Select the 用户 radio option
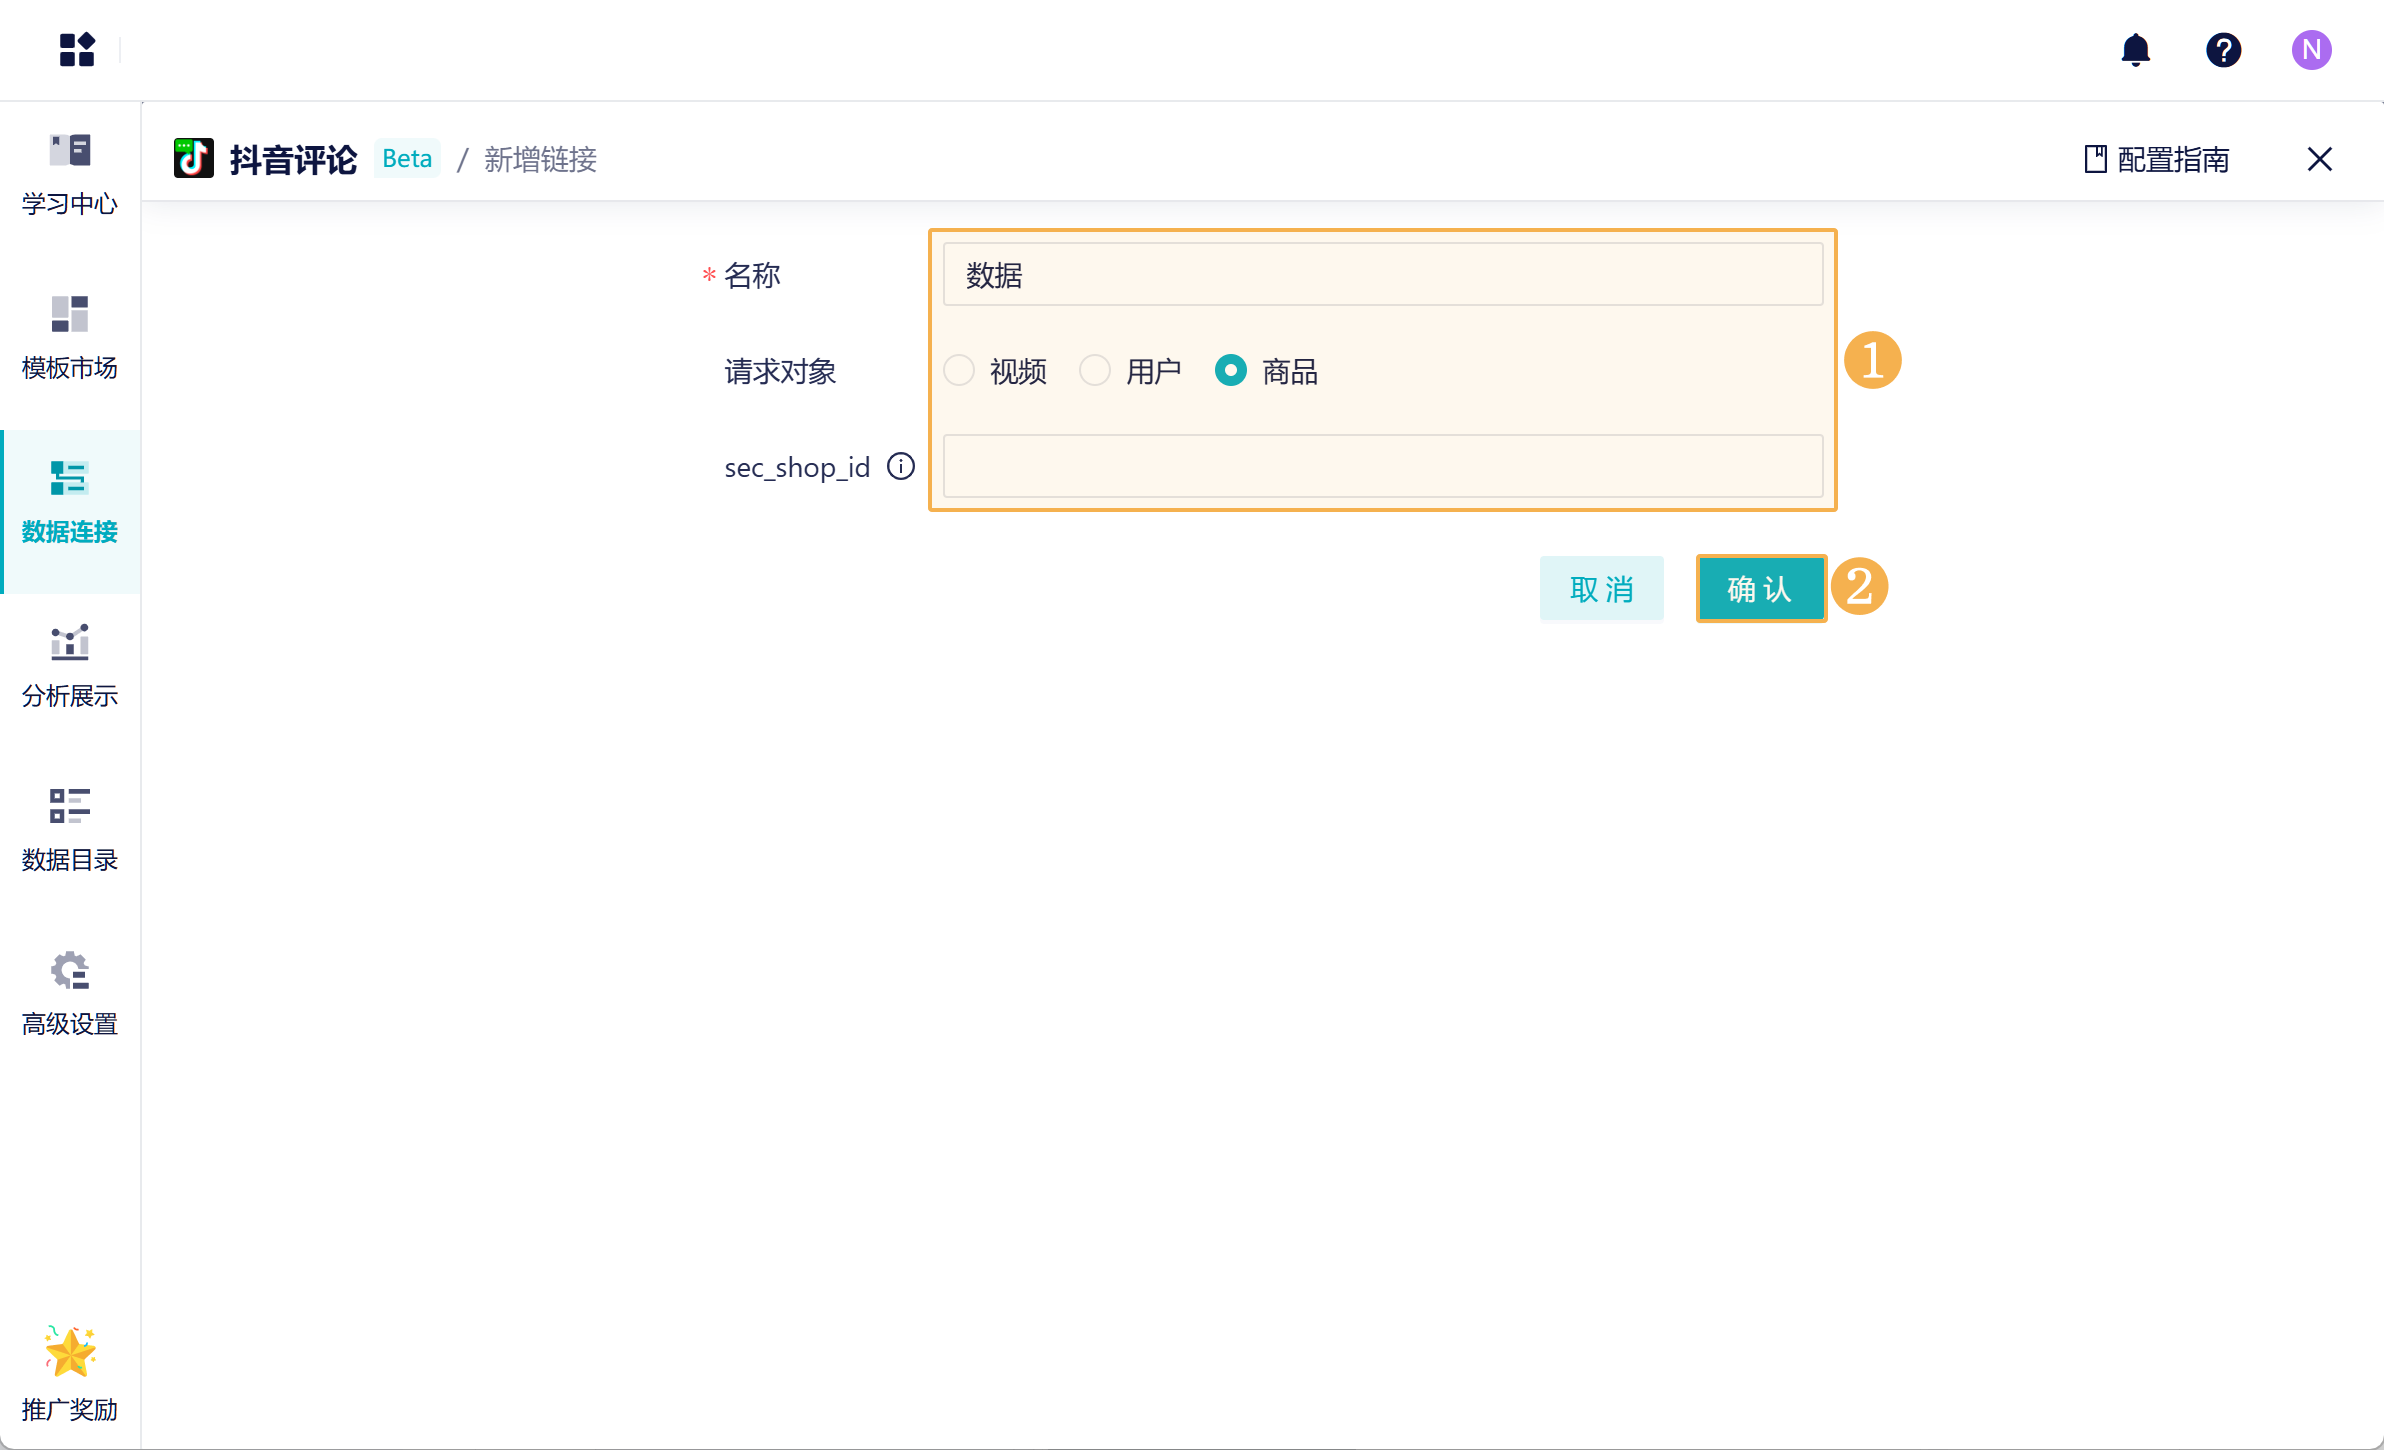The height and width of the screenshot is (1450, 2384). pyautogui.click(x=1095, y=370)
